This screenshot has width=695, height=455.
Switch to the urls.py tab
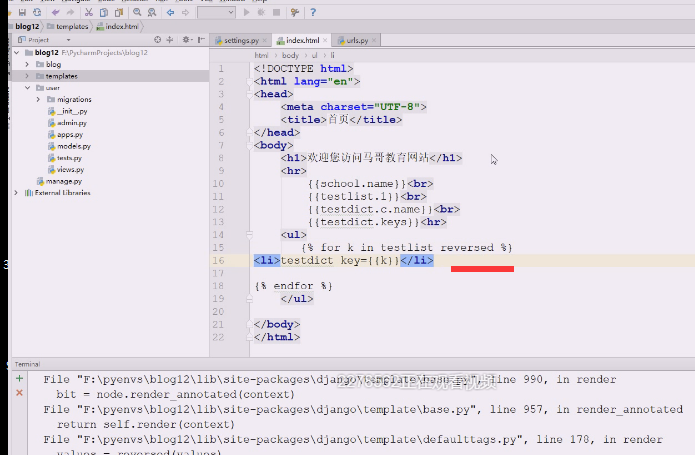click(357, 40)
